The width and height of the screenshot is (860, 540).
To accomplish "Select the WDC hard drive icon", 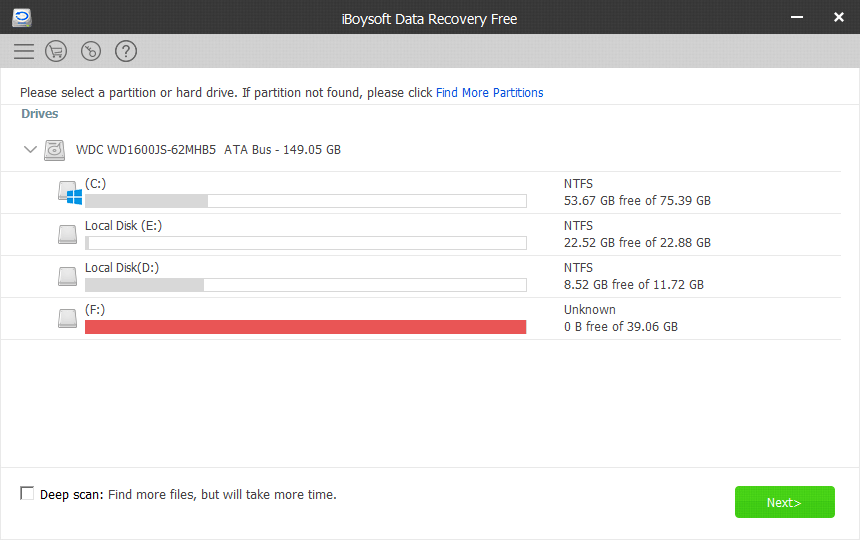I will point(55,150).
